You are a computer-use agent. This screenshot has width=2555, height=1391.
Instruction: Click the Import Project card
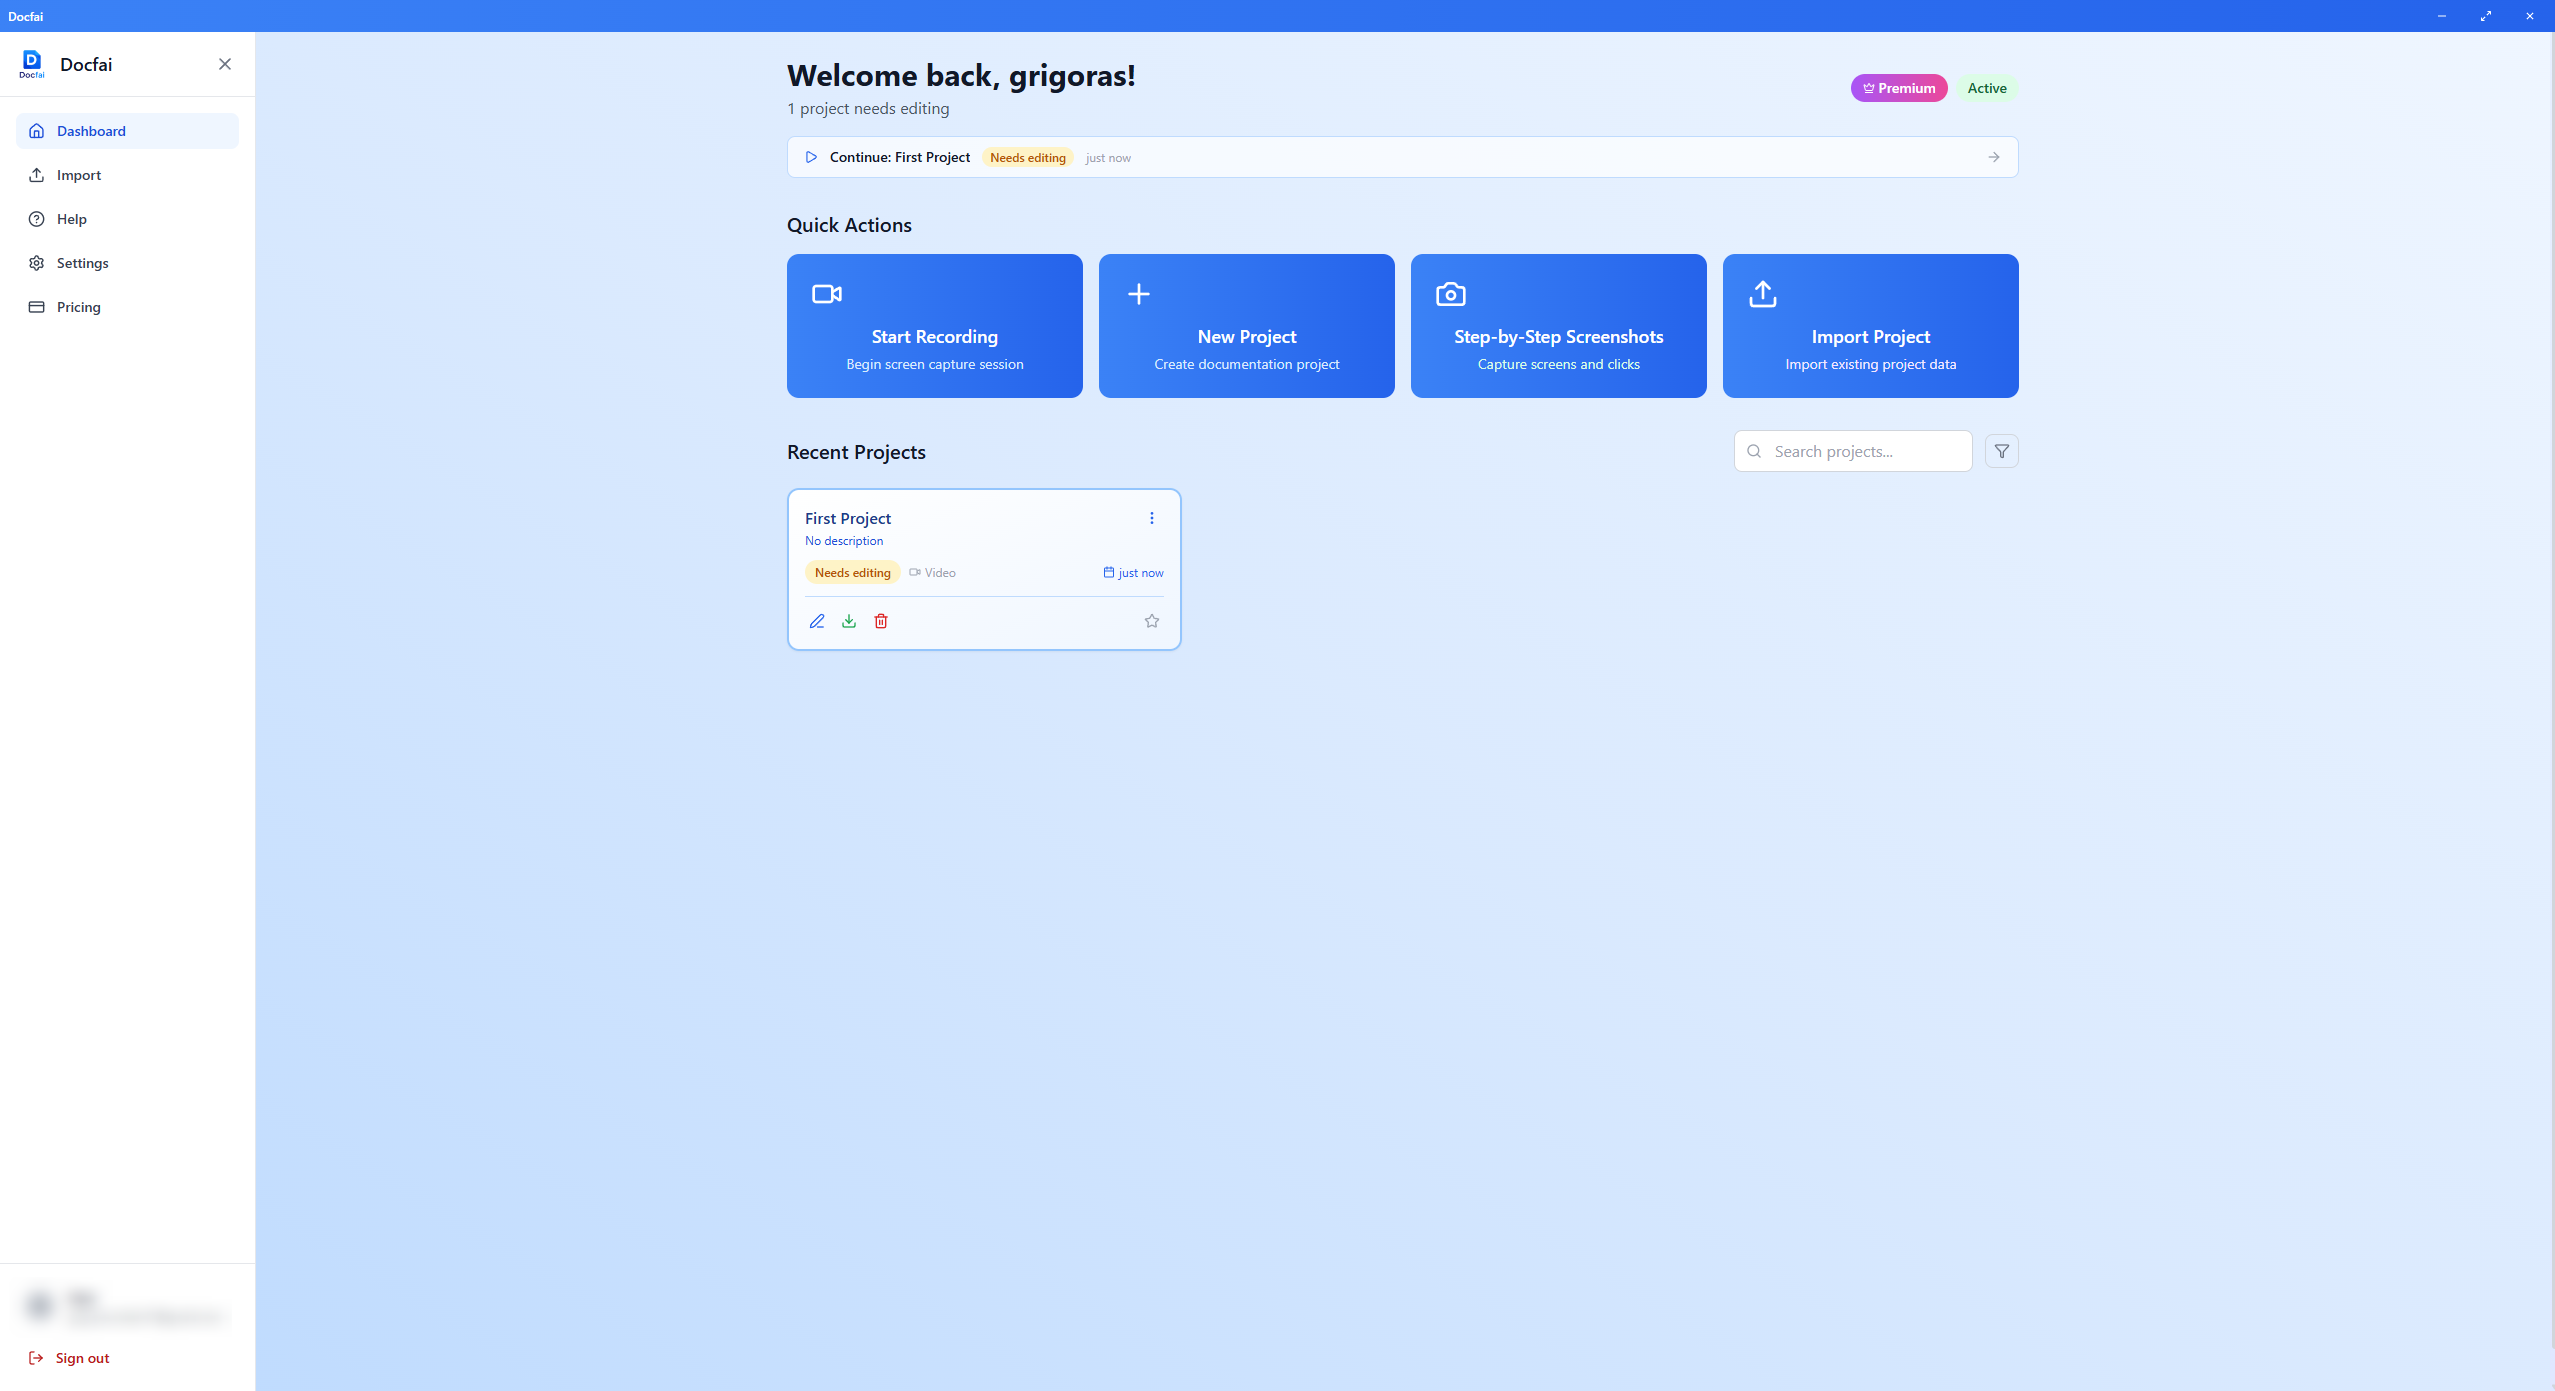[x=1870, y=326]
